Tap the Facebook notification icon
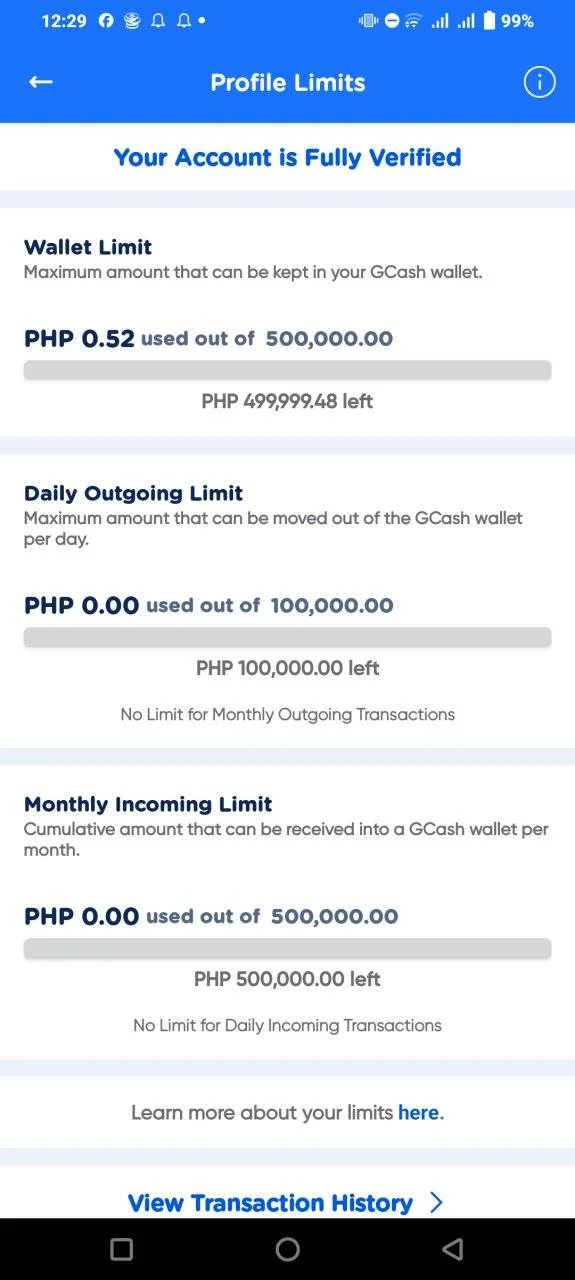 coord(106,21)
